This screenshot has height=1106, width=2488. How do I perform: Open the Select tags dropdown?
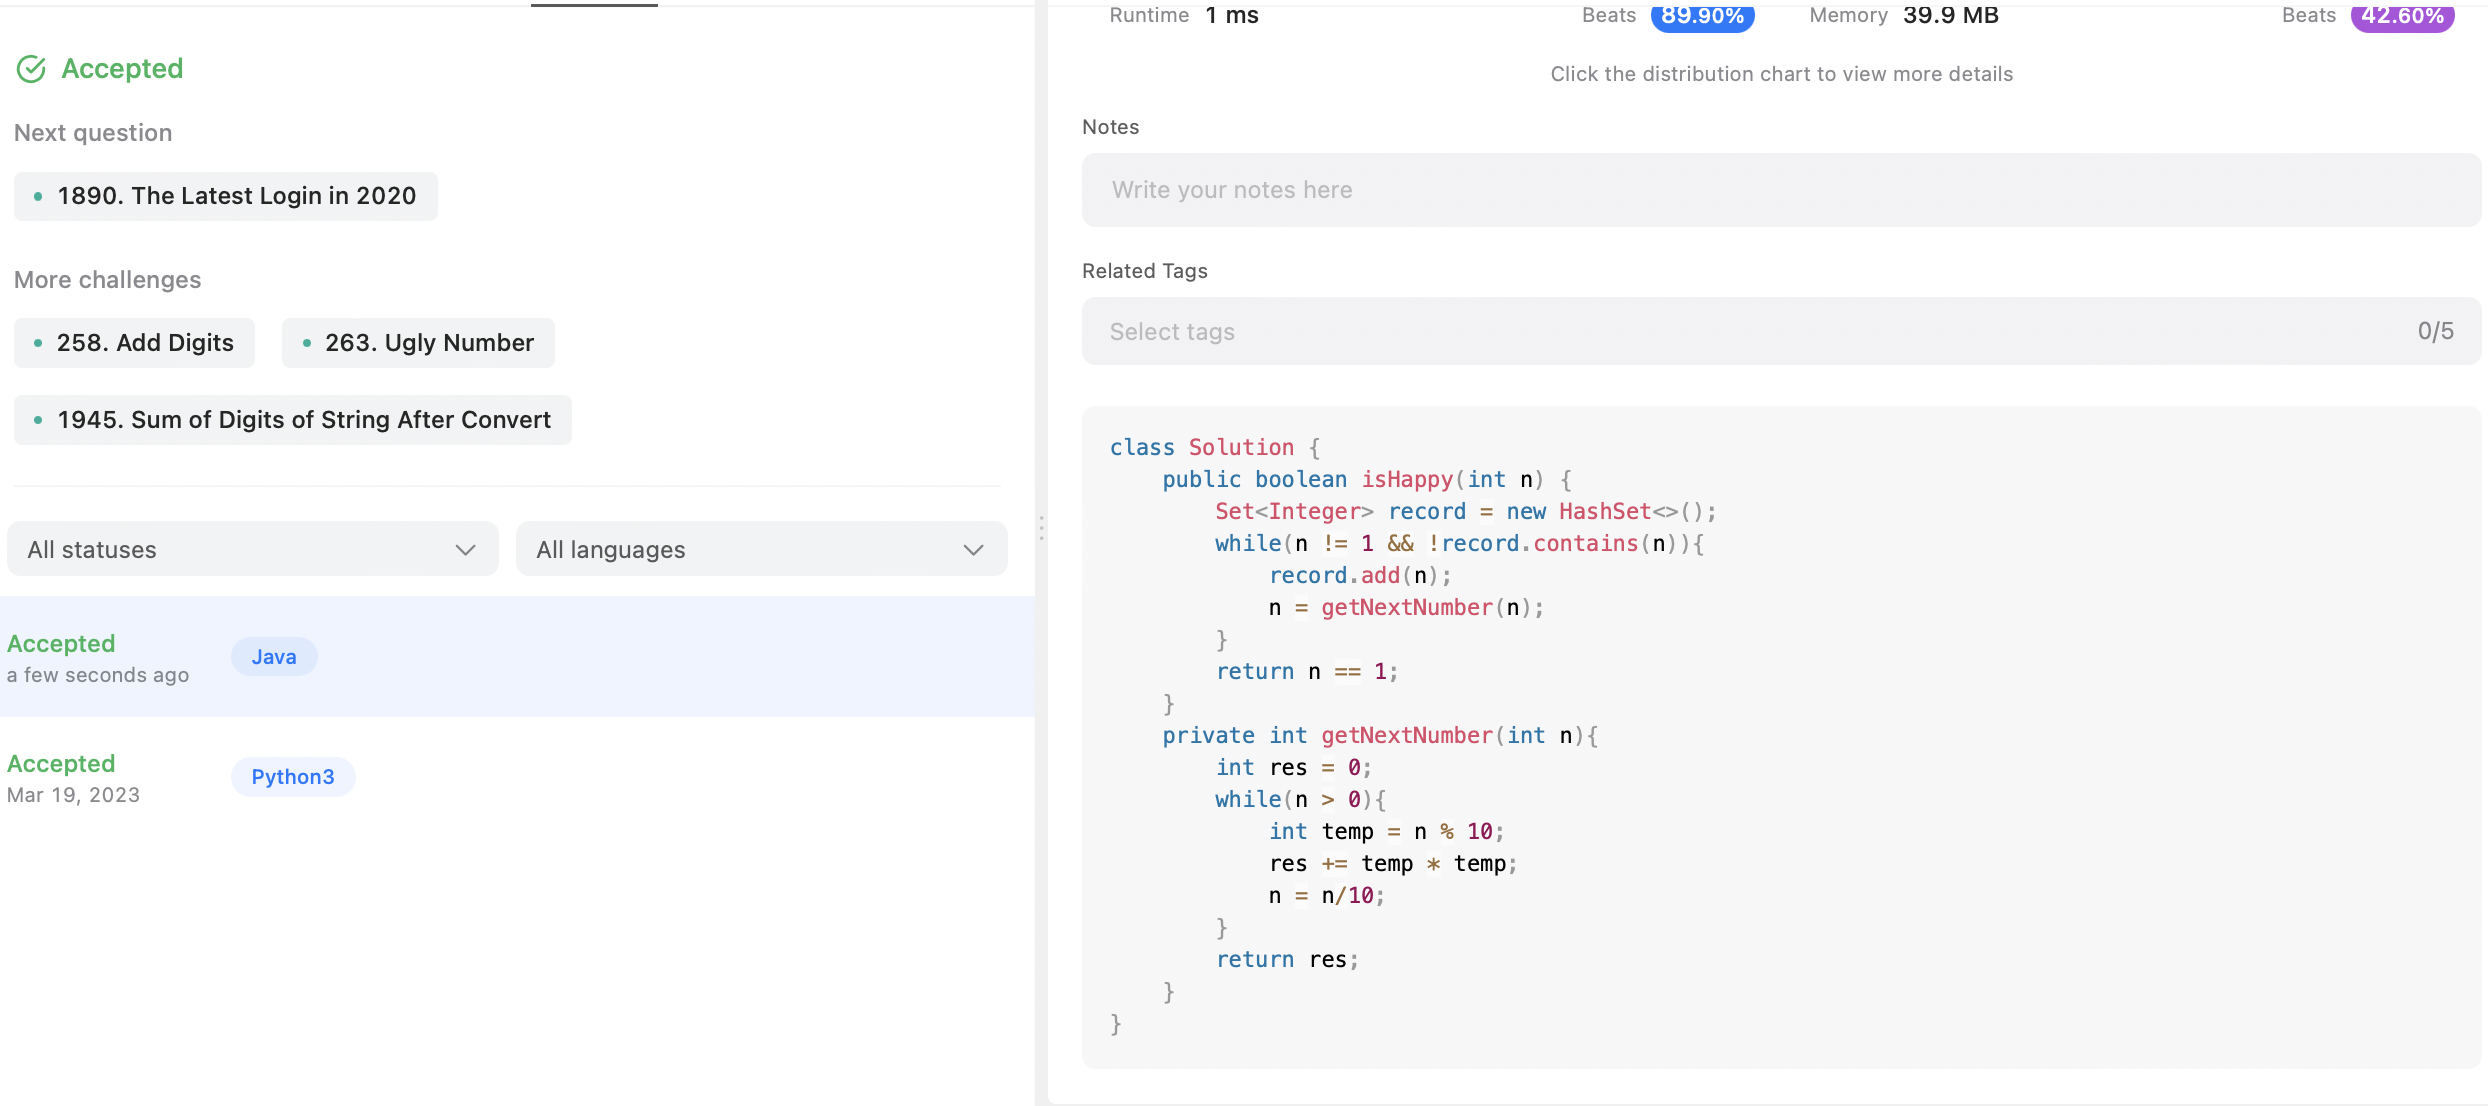[1780, 331]
